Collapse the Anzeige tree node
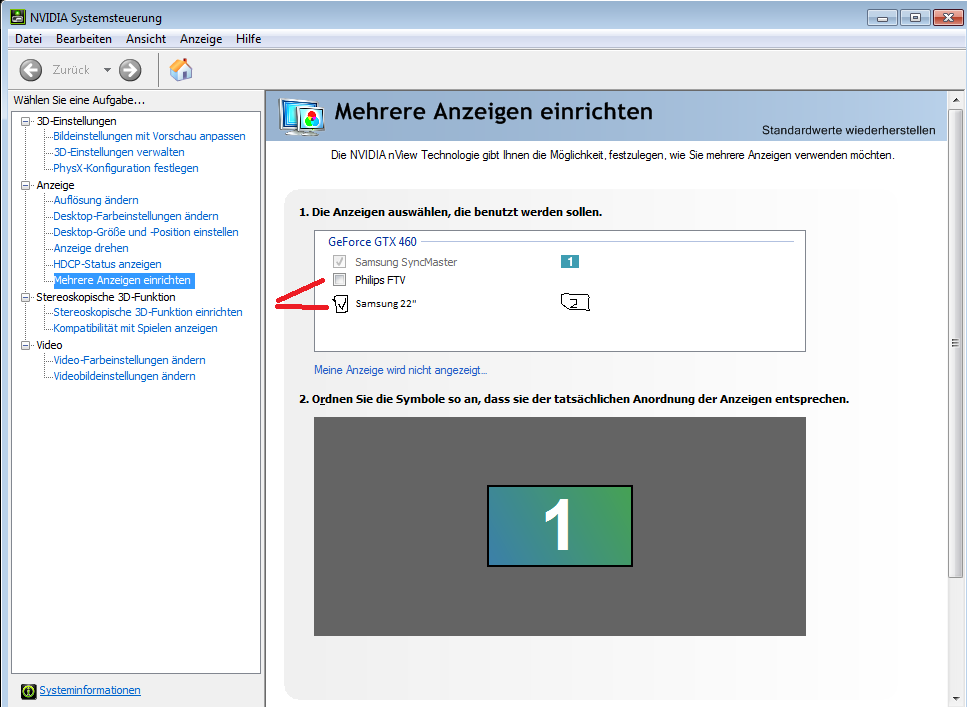Viewport: 967px width, 707px height. [x=25, y=185]
